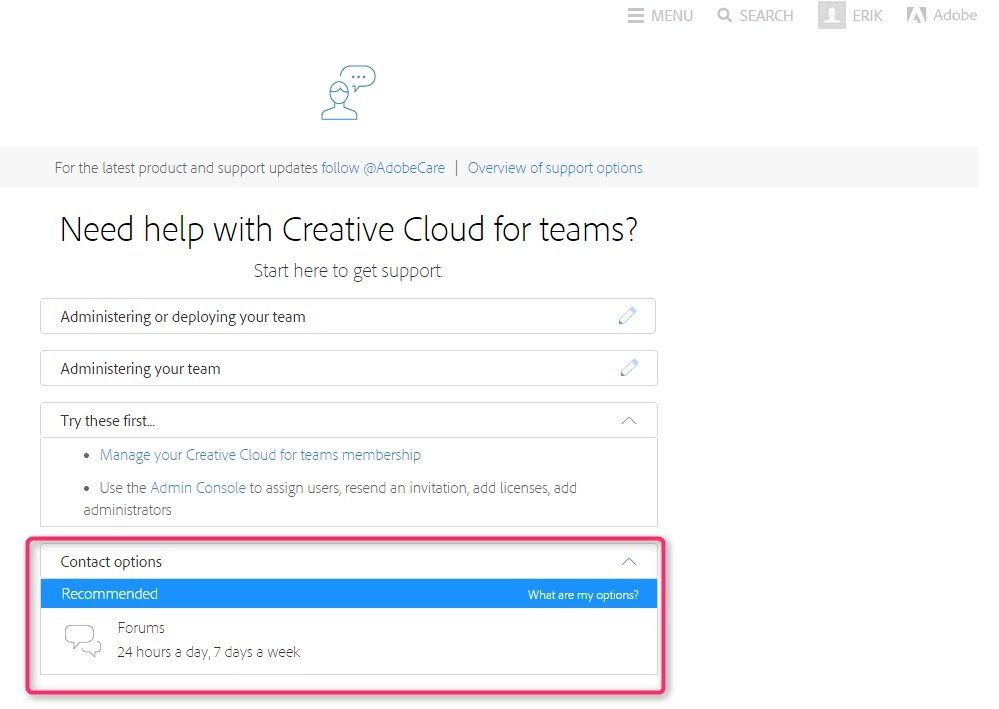Click the Adobe logo icon
The height and width of the screenshot is (709, 999).
(916, 15)
